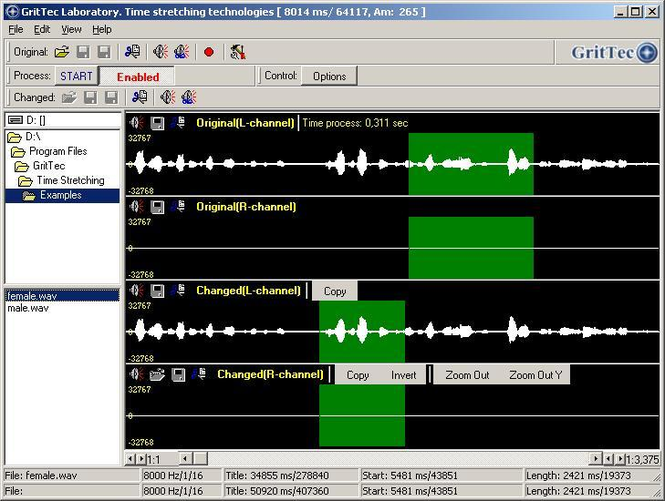The width and height of the screenshot is (665, 501).
Task: Play changed audio with first speaker icon
Action: pyautogui.click(x=168, y=98)
